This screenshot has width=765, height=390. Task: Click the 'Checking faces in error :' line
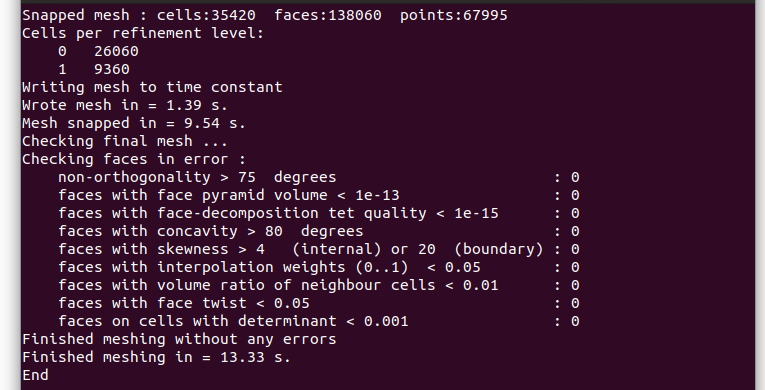[x=134, y=159]
